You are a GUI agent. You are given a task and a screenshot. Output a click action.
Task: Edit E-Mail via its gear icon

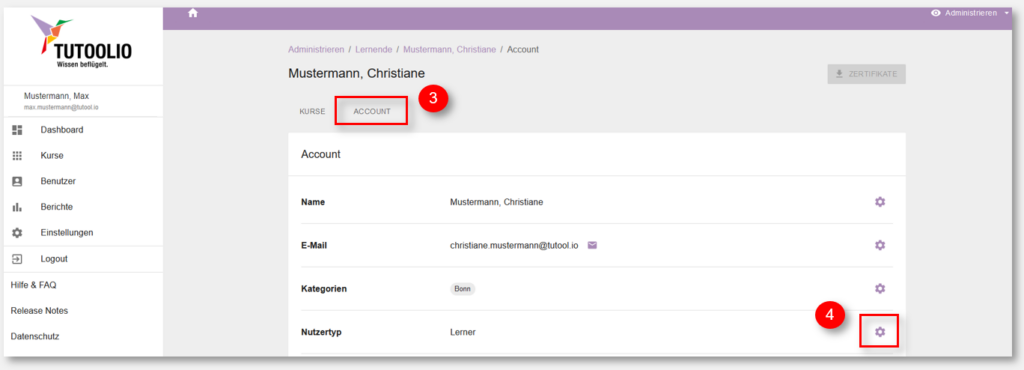[x=880, y=245]
